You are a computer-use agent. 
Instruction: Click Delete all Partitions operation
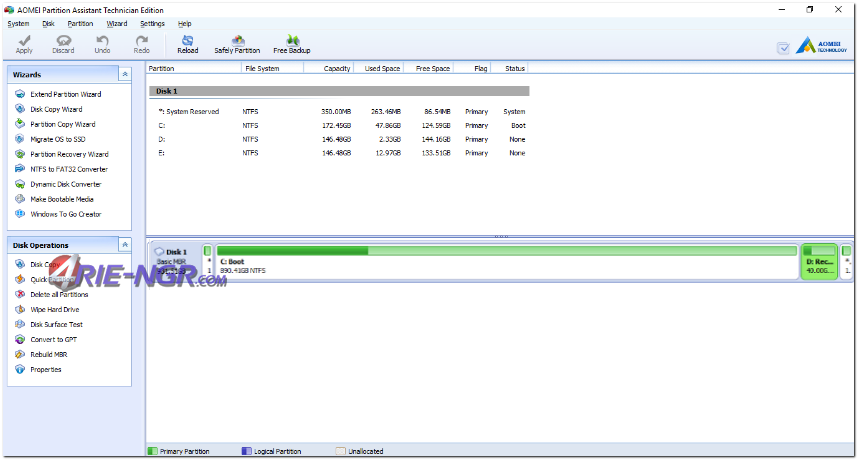(59, 295)
